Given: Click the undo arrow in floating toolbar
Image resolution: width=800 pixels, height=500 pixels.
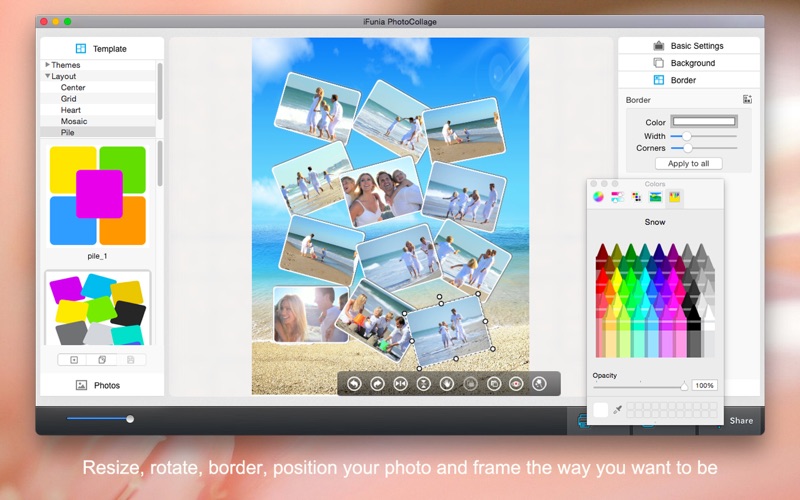Looking at the screenshot, I should tap(354, 384).
